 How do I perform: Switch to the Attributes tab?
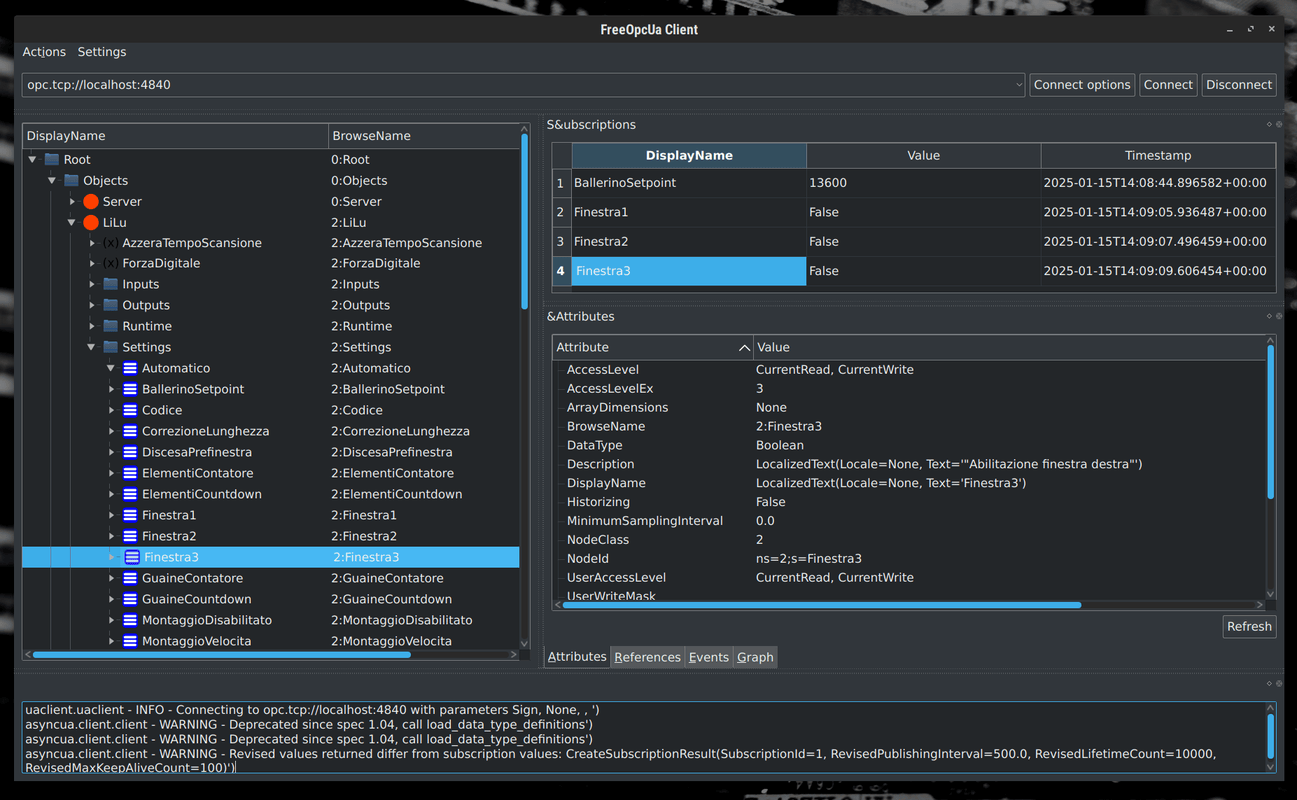coord(577,657)
